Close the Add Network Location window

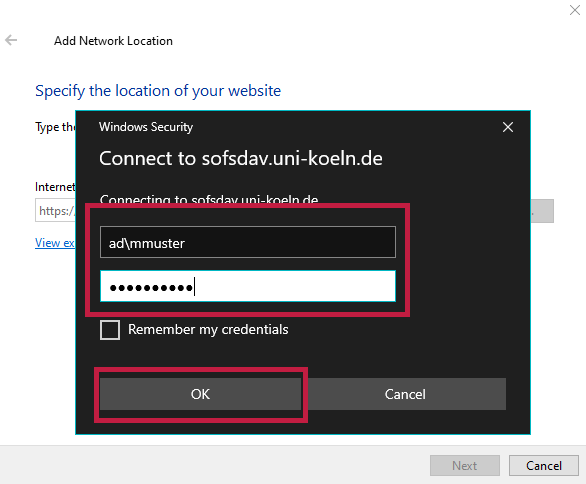point(575,10)
